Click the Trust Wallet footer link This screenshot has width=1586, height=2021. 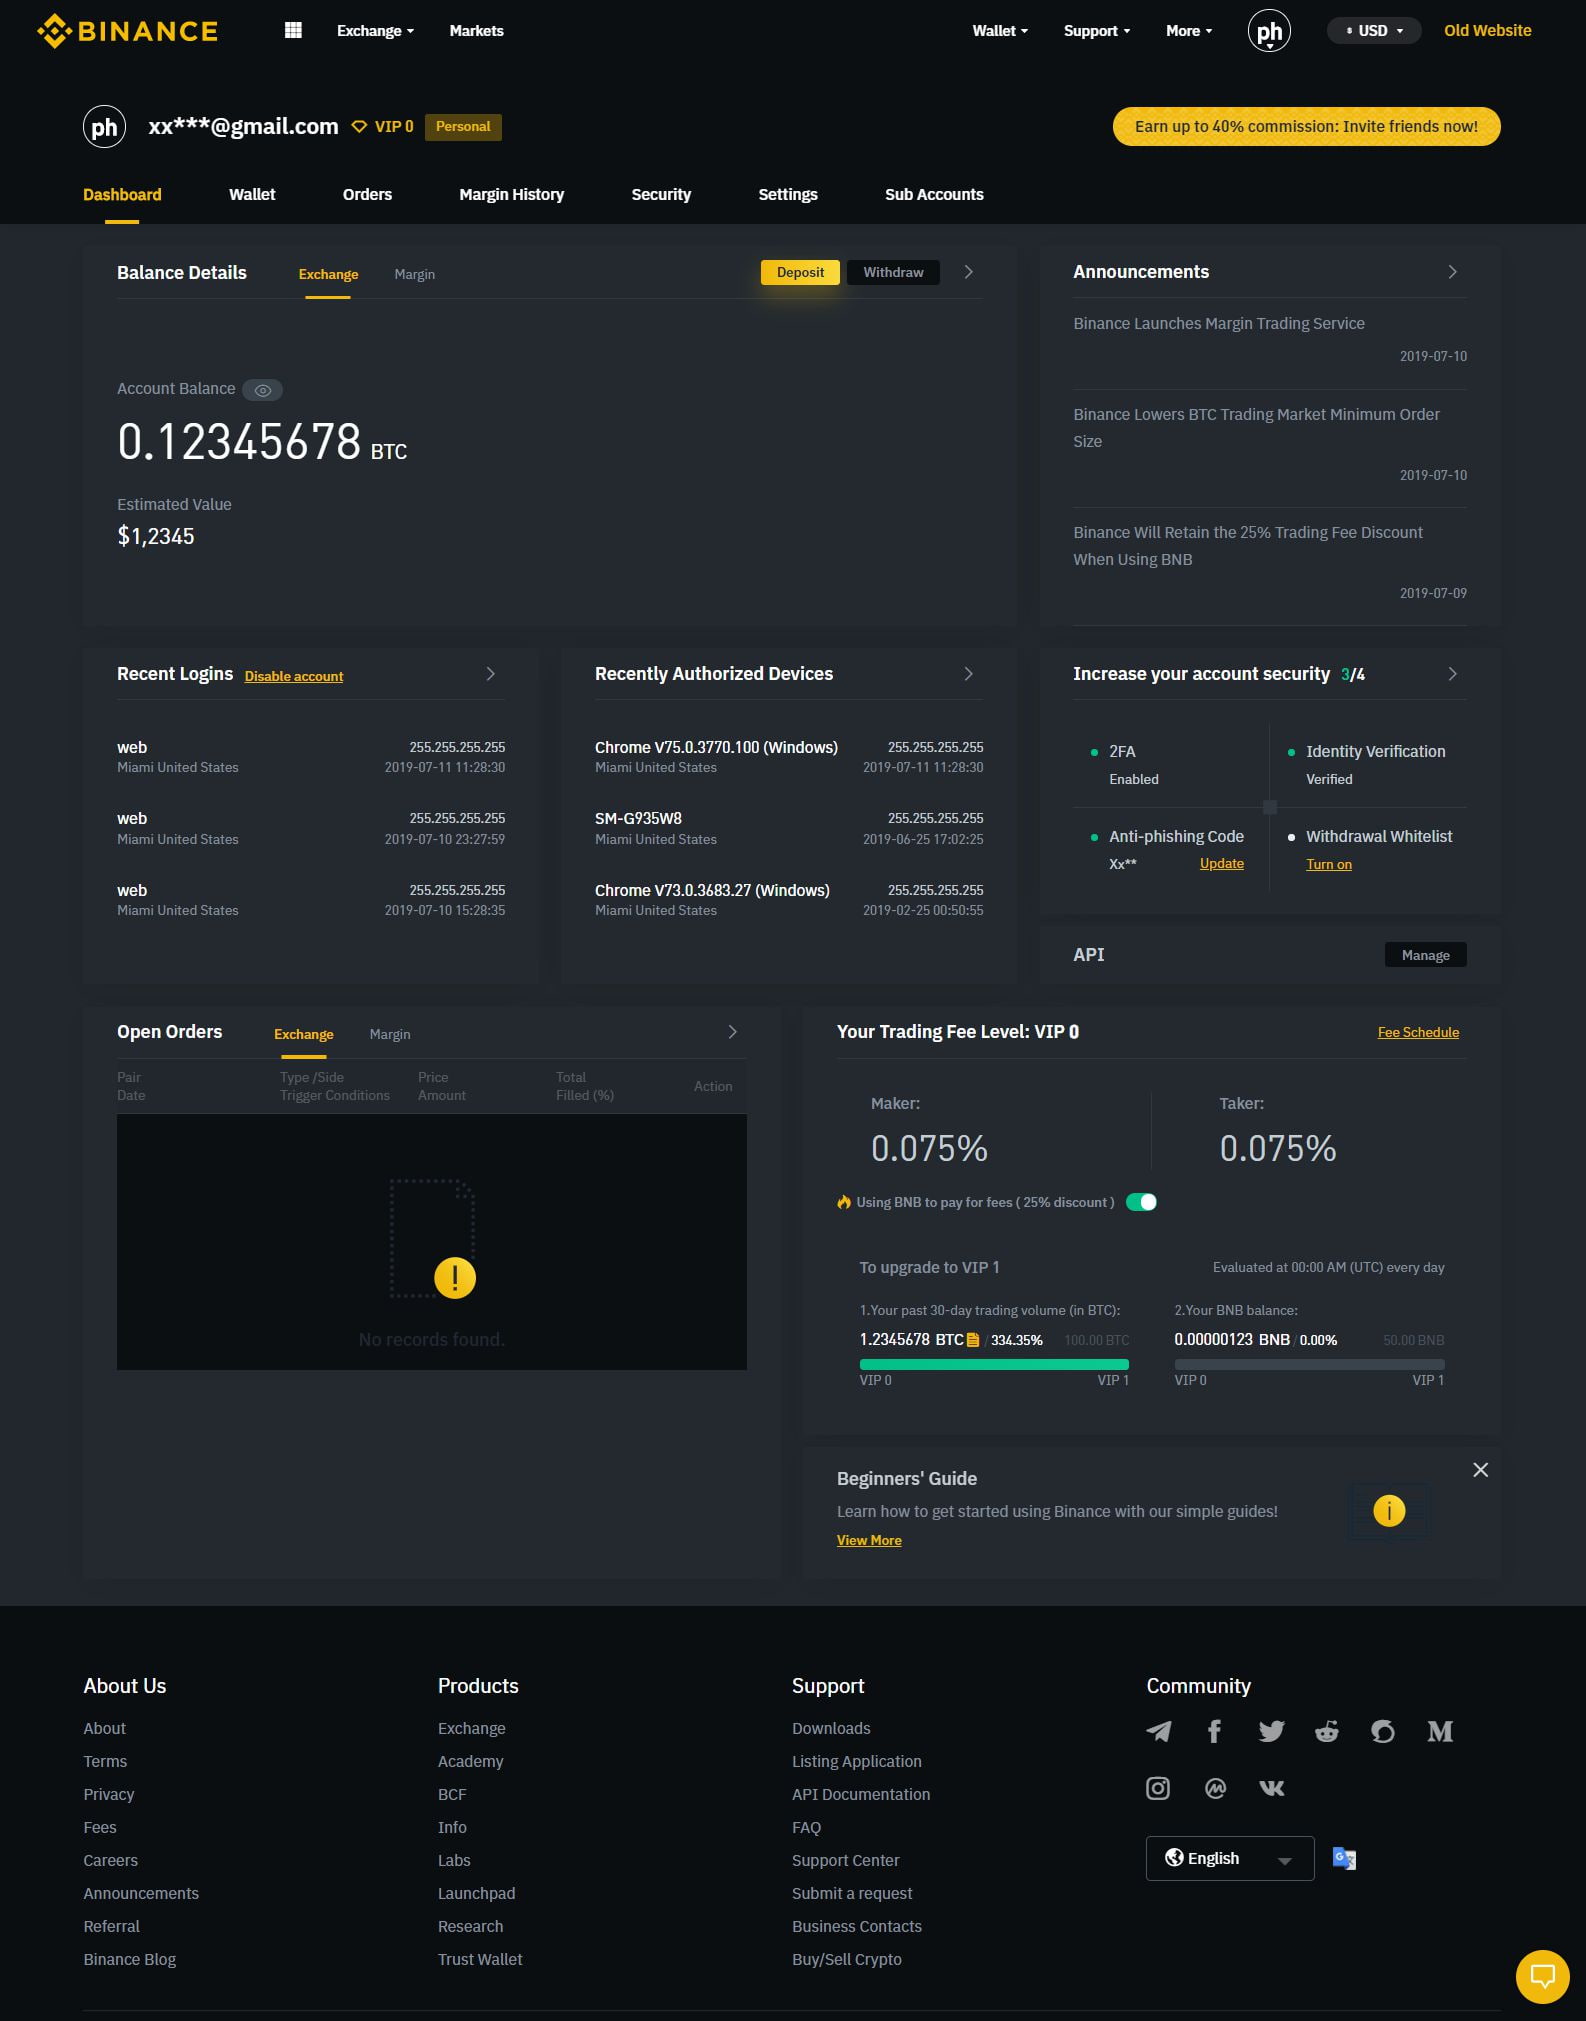[x=480, y=1959]
